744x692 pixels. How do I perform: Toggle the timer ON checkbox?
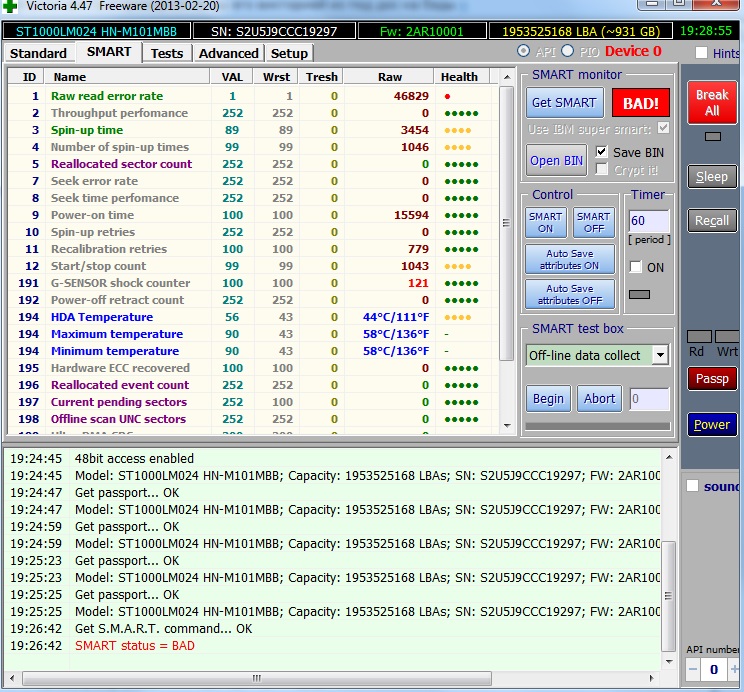point(636,267)
